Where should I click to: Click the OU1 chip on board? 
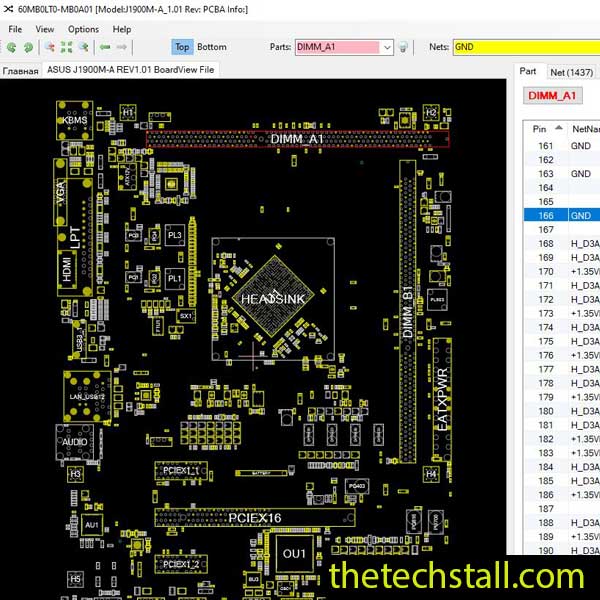tap(294, 553)
